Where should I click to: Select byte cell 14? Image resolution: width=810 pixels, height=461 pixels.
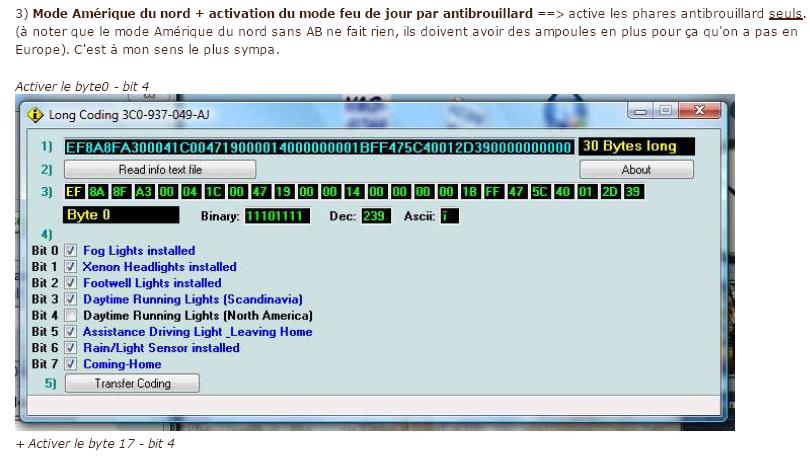point(353,192)
